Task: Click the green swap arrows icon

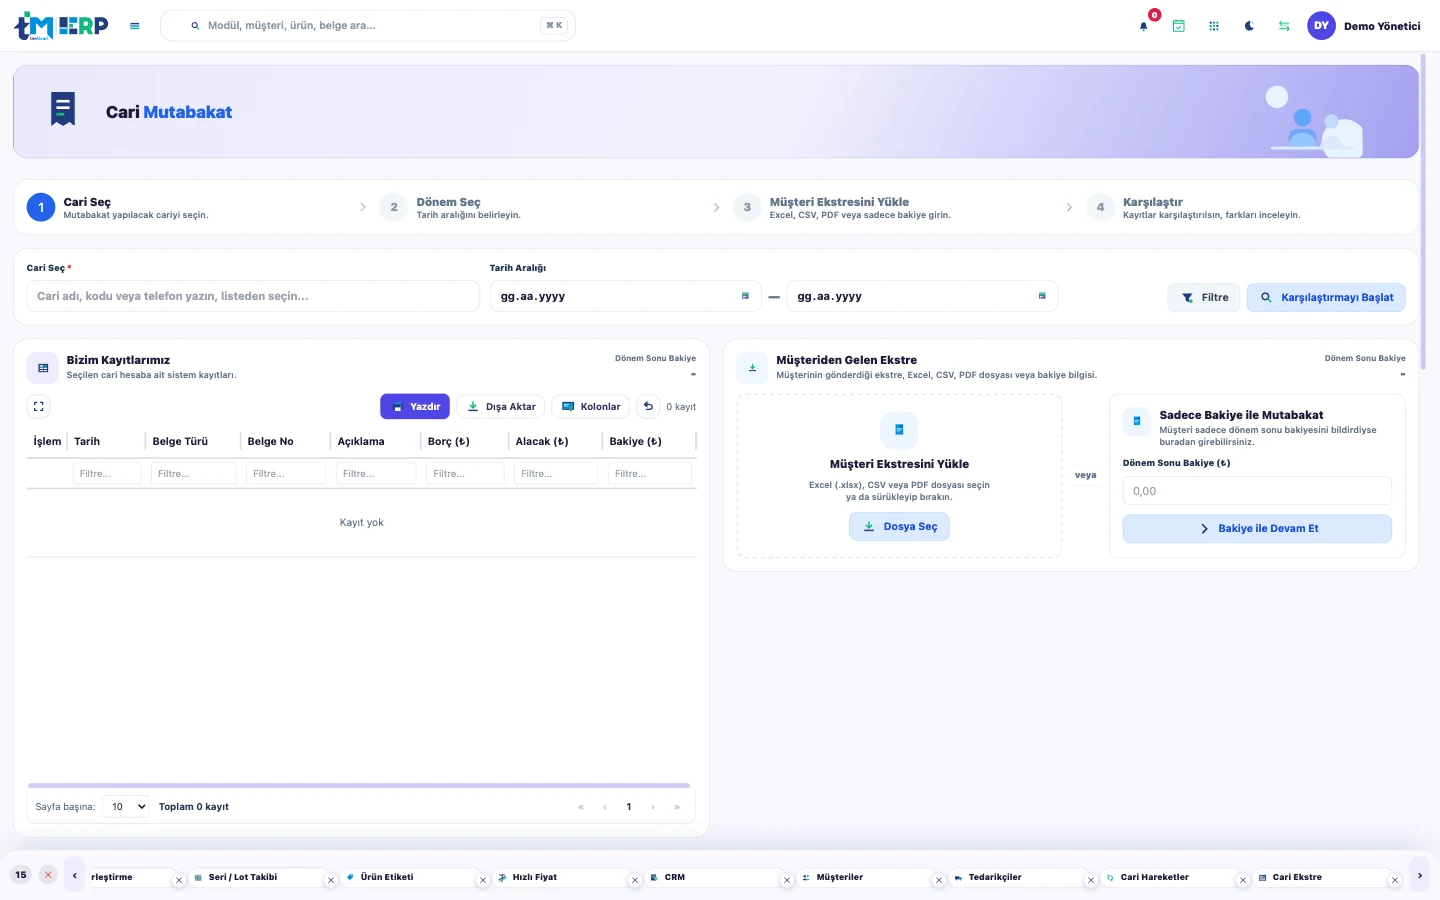Action: point(1284,26)
